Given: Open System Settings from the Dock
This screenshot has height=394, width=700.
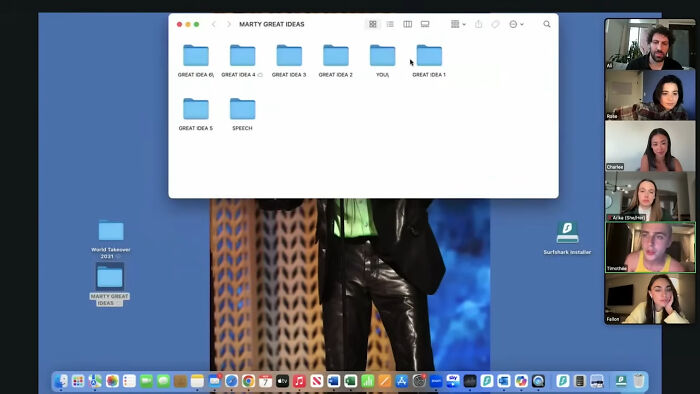Looking at the screenshot, I should [x=419, y=381].
